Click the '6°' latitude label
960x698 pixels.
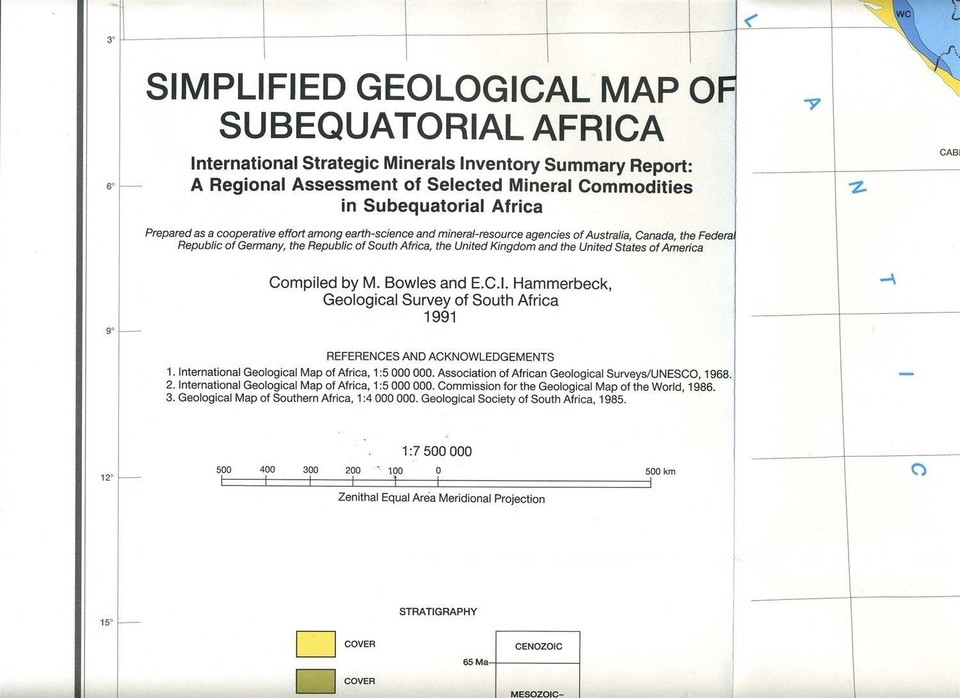coord(110,186)
